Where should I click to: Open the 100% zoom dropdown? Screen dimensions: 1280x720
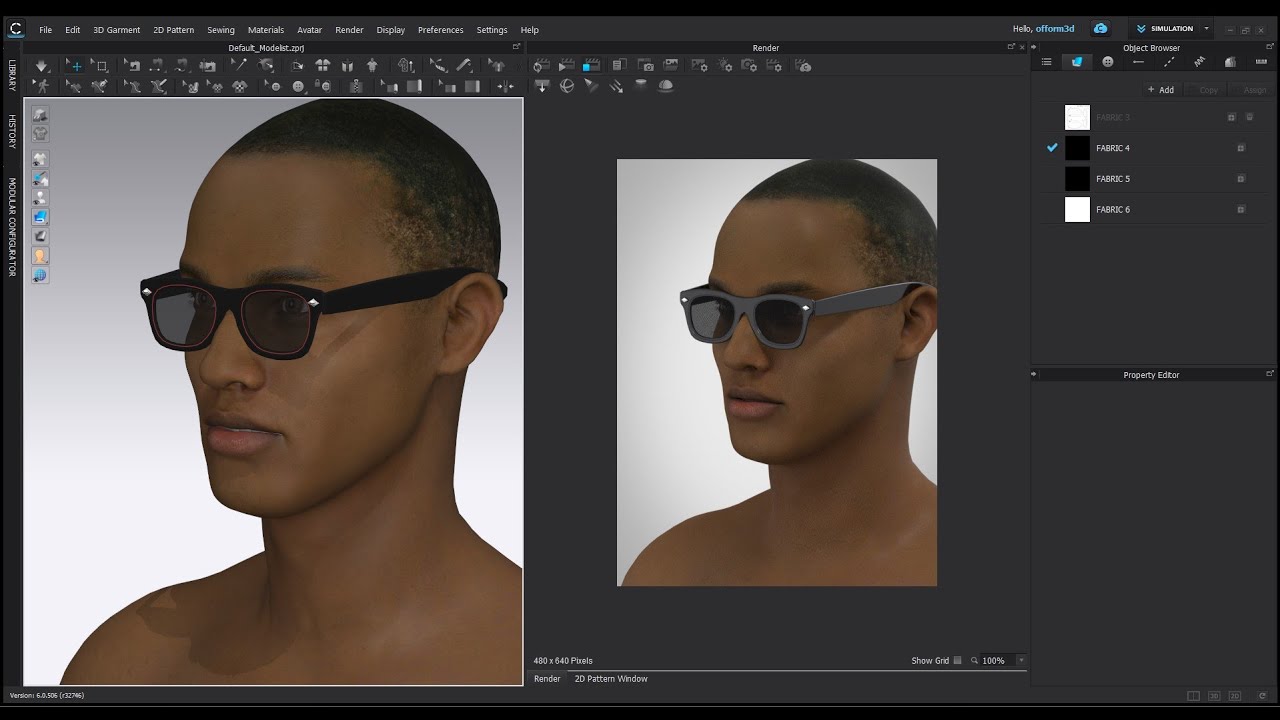pos(1020,660)
